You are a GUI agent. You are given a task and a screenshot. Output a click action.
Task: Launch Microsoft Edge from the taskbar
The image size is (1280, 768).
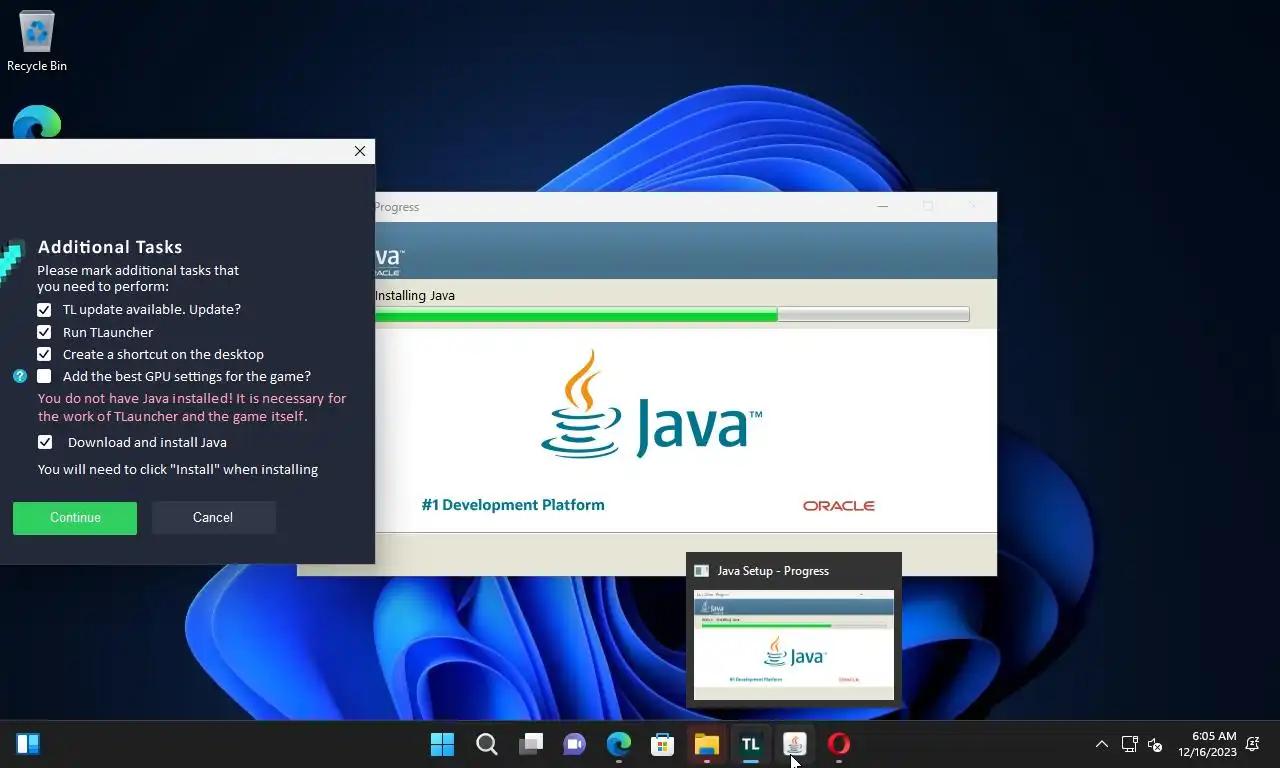pos(619,744)
